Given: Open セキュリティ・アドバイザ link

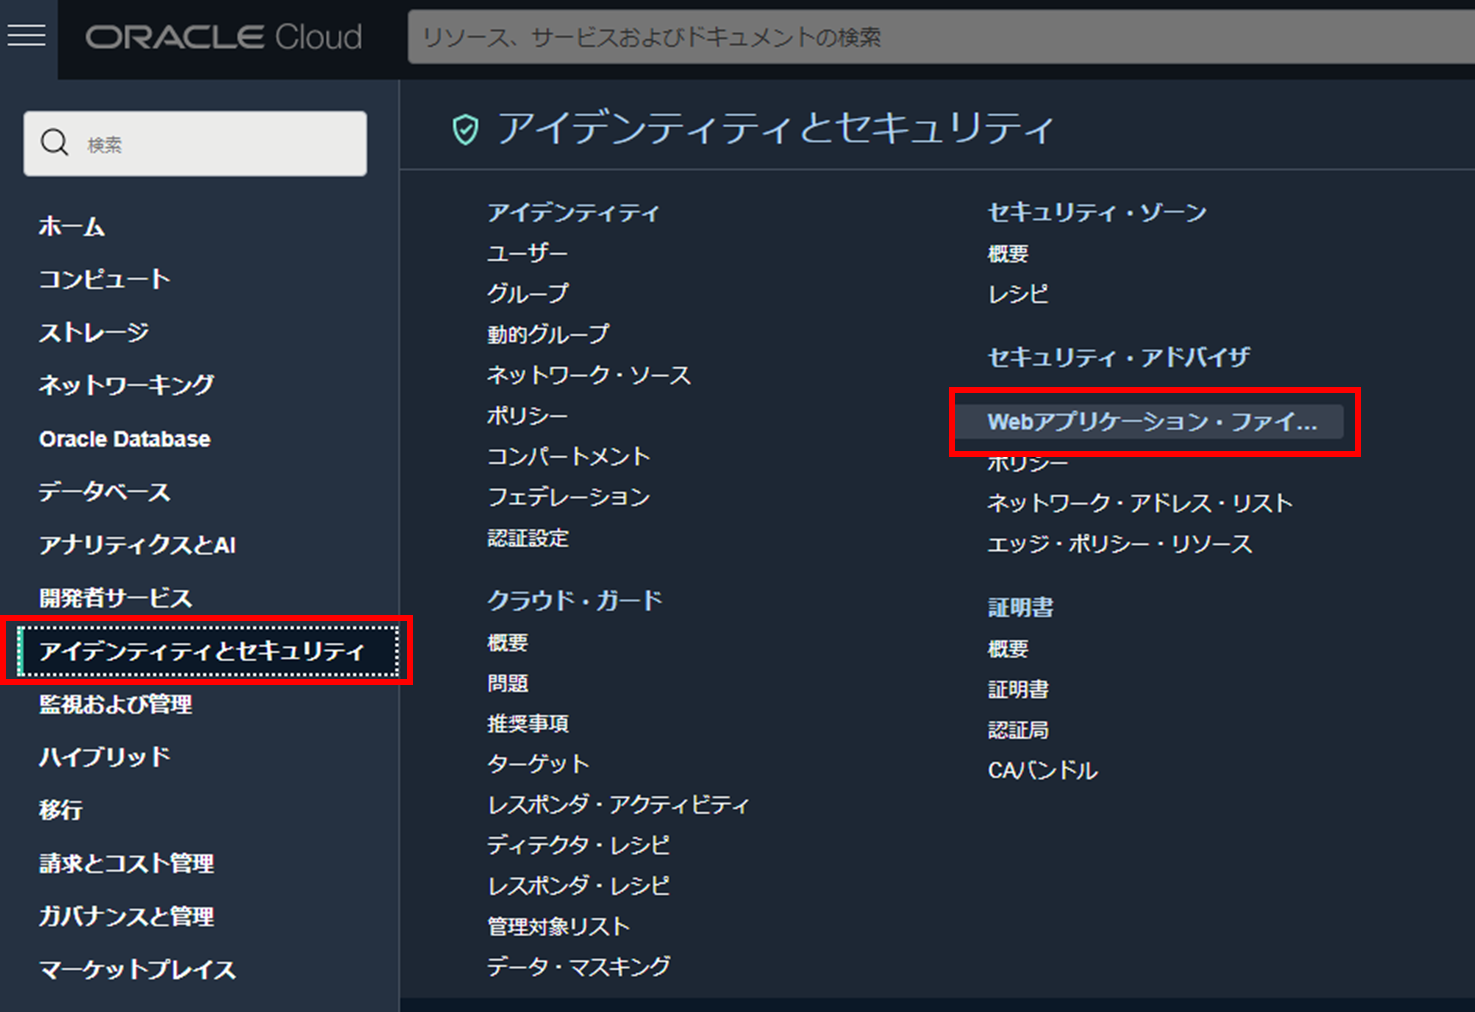Looking at the screenshot, I should pos(1119,357).
